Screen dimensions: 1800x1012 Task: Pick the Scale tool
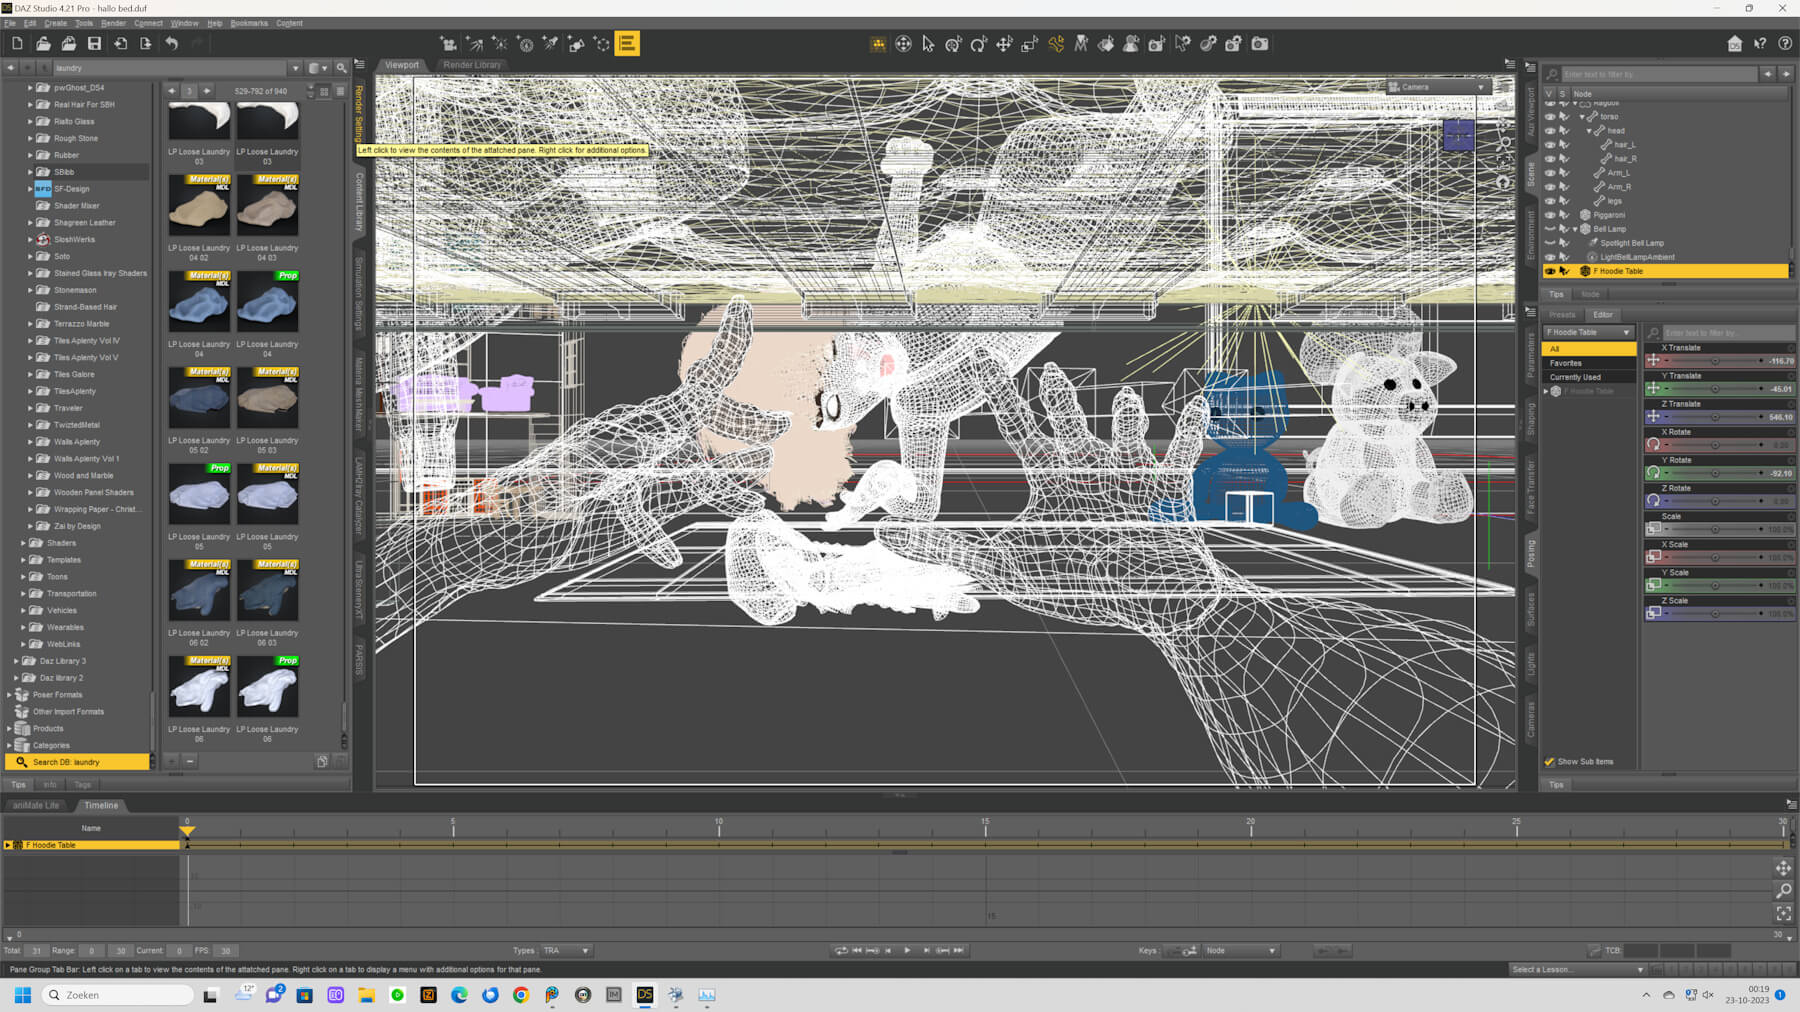click(x=1029, y=44)
